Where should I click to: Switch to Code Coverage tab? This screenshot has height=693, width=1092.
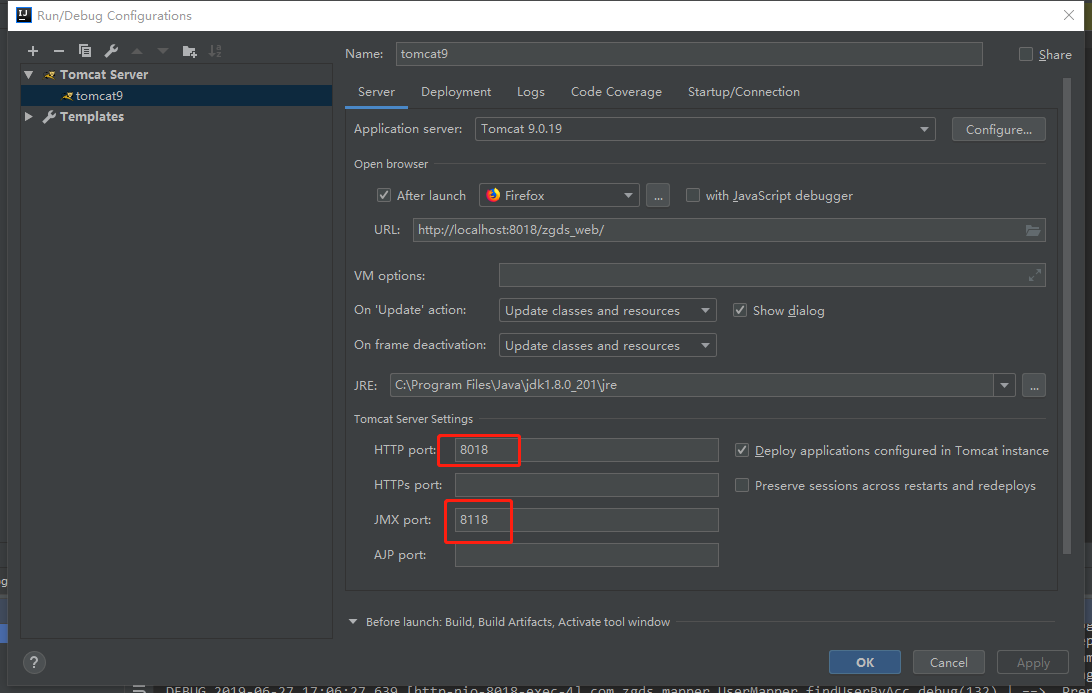pyautogui.click(x=616, y=92)
